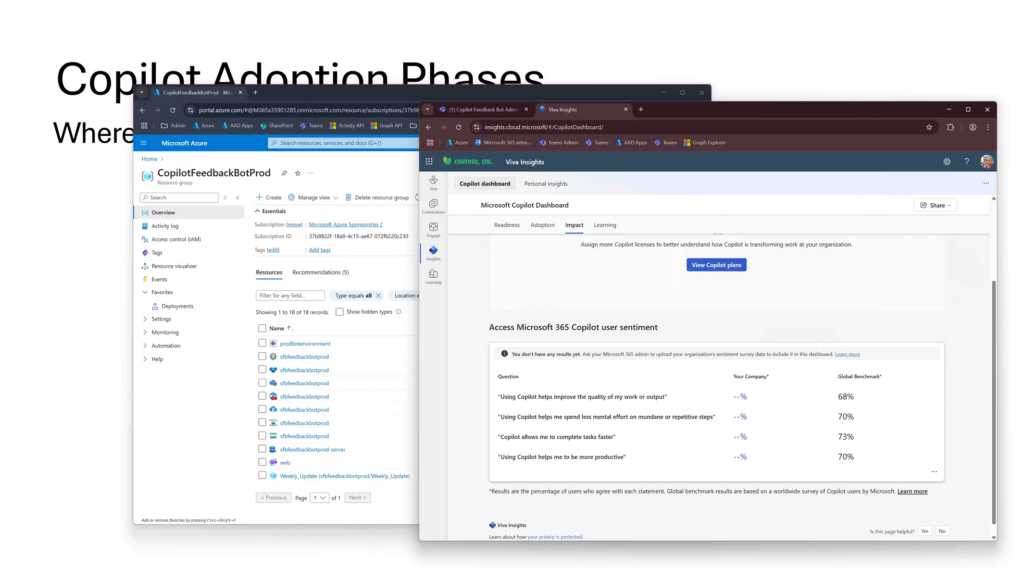1024x568 pixels.
Task: Select the Insights icon in the left rail
Action: click(433, 253)
